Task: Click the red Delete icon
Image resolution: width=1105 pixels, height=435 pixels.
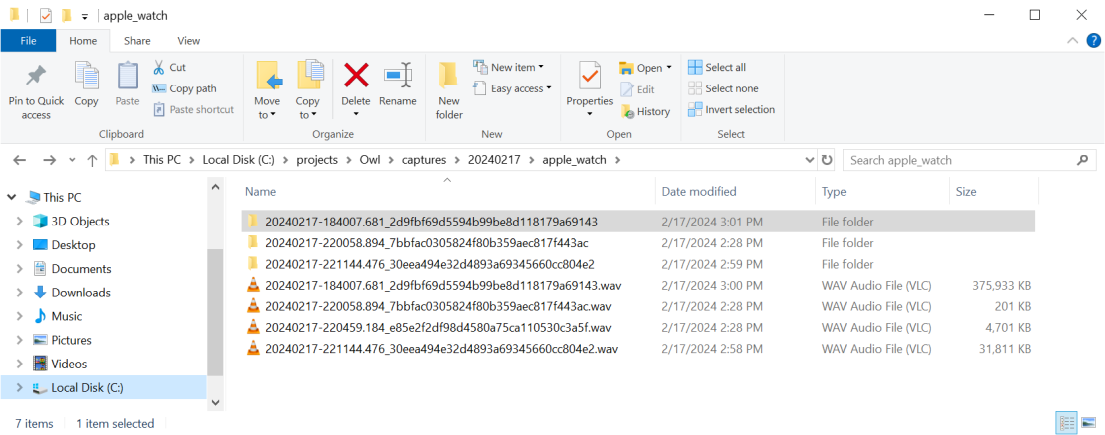Action: (356, 75)
